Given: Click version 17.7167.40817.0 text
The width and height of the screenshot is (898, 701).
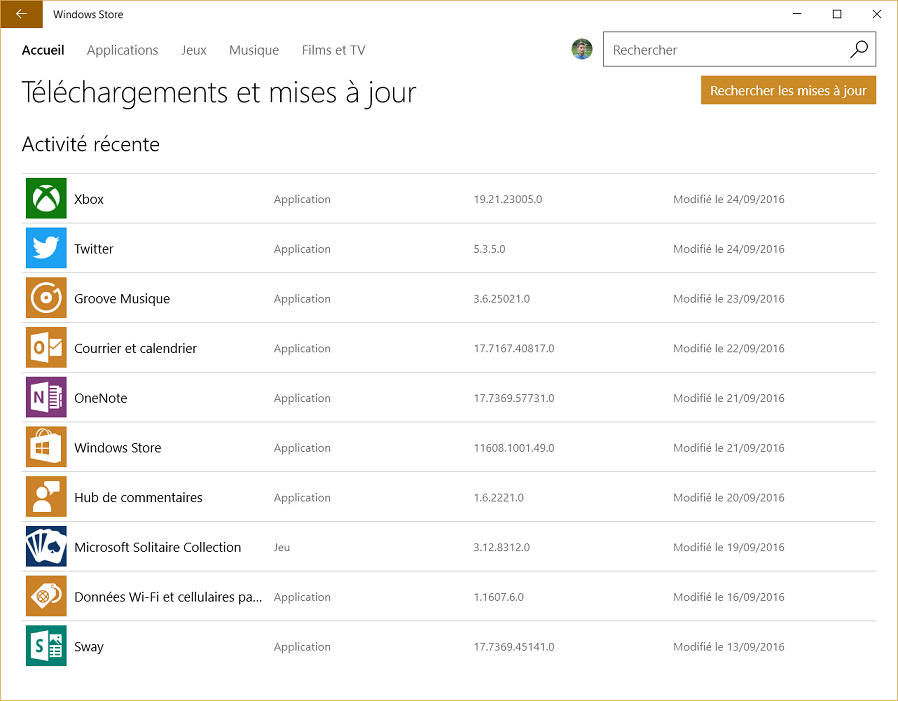Looking at the screenshot, I should coord(514,348).
